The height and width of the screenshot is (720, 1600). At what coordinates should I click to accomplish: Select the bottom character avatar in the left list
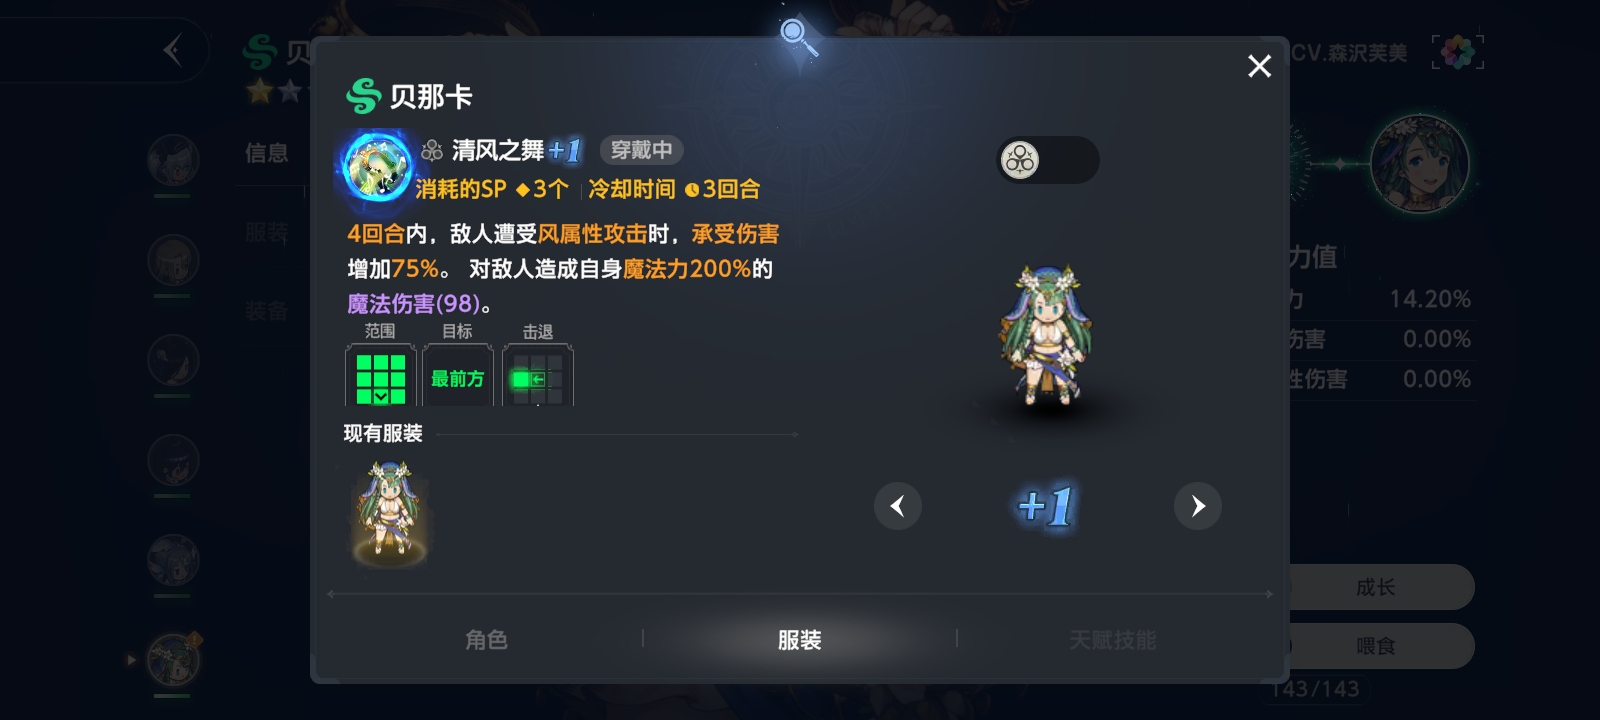pyautogui.click(x=173, y=659)
